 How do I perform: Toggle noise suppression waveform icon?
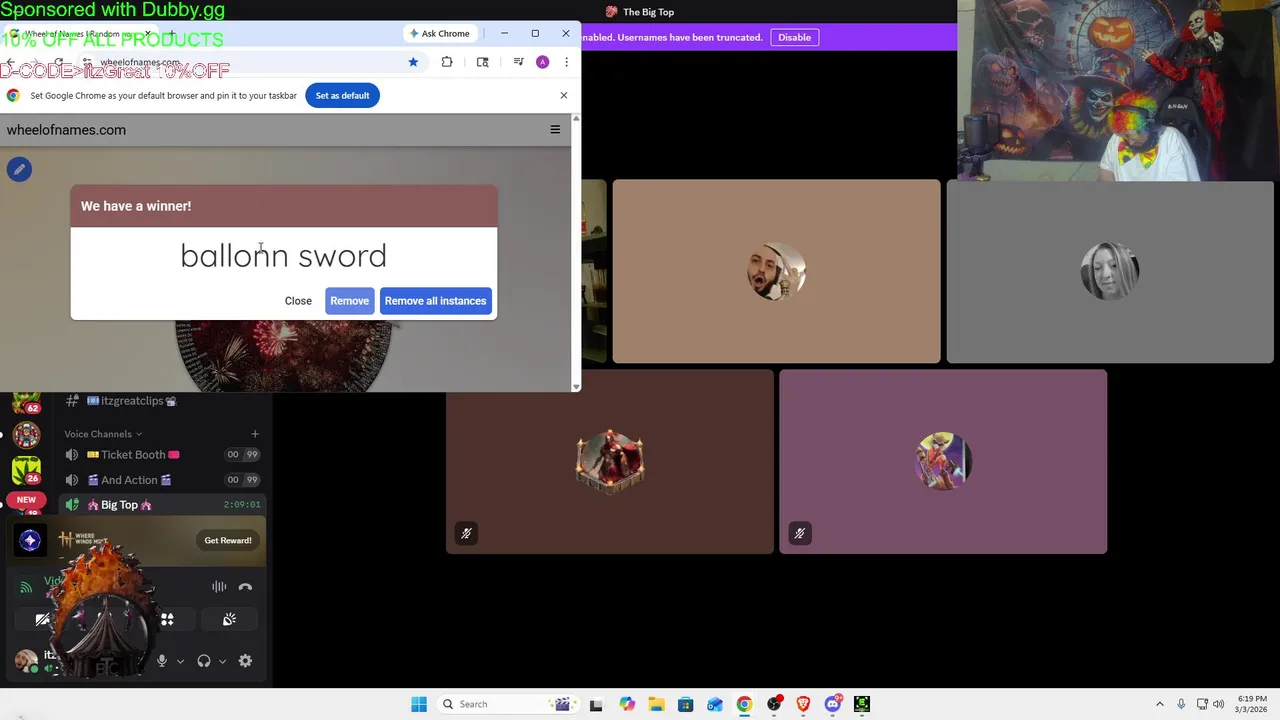coord(219,587)
